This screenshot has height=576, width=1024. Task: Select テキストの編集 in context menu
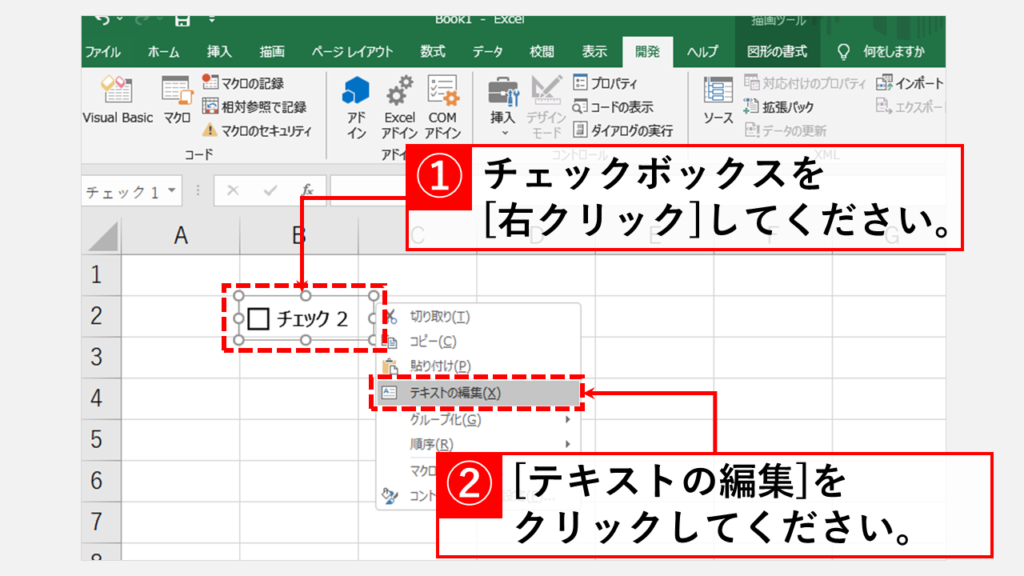pyautogui.click(x=455, y=393)
